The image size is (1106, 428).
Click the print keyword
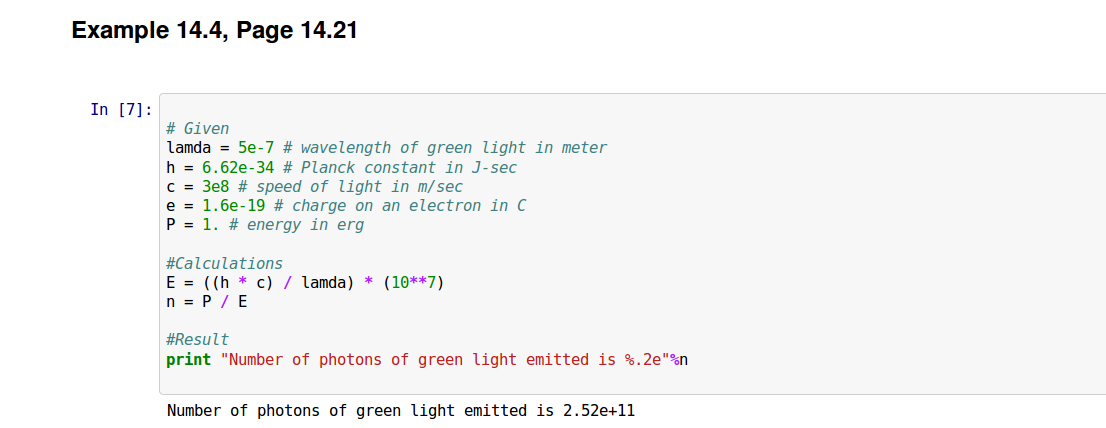point(189,360)
